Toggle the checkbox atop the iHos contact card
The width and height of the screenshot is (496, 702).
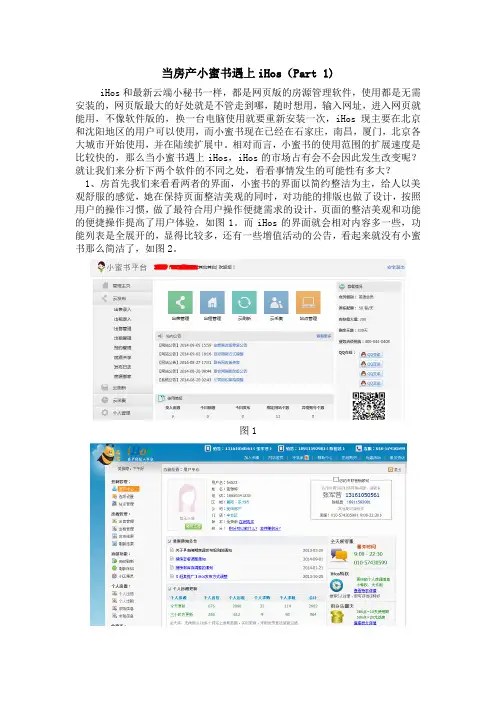(336, 479)
